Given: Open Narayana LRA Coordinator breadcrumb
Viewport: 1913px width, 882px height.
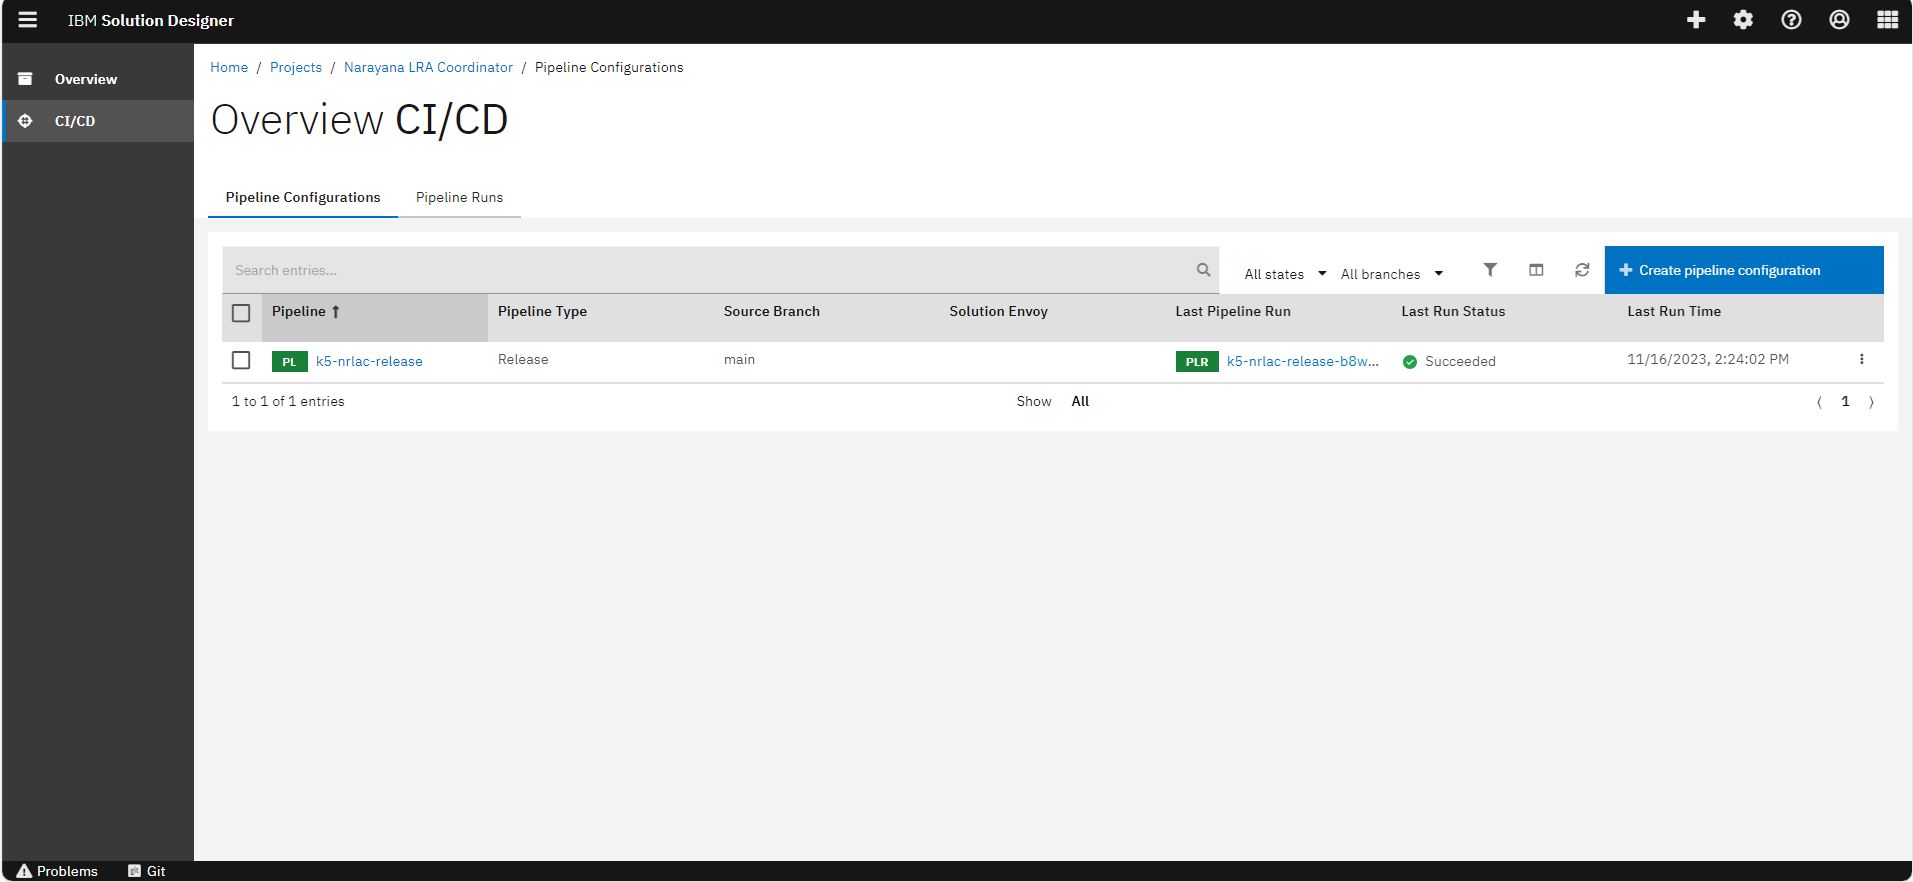Looking at the screenshot, I should [428, 68].
